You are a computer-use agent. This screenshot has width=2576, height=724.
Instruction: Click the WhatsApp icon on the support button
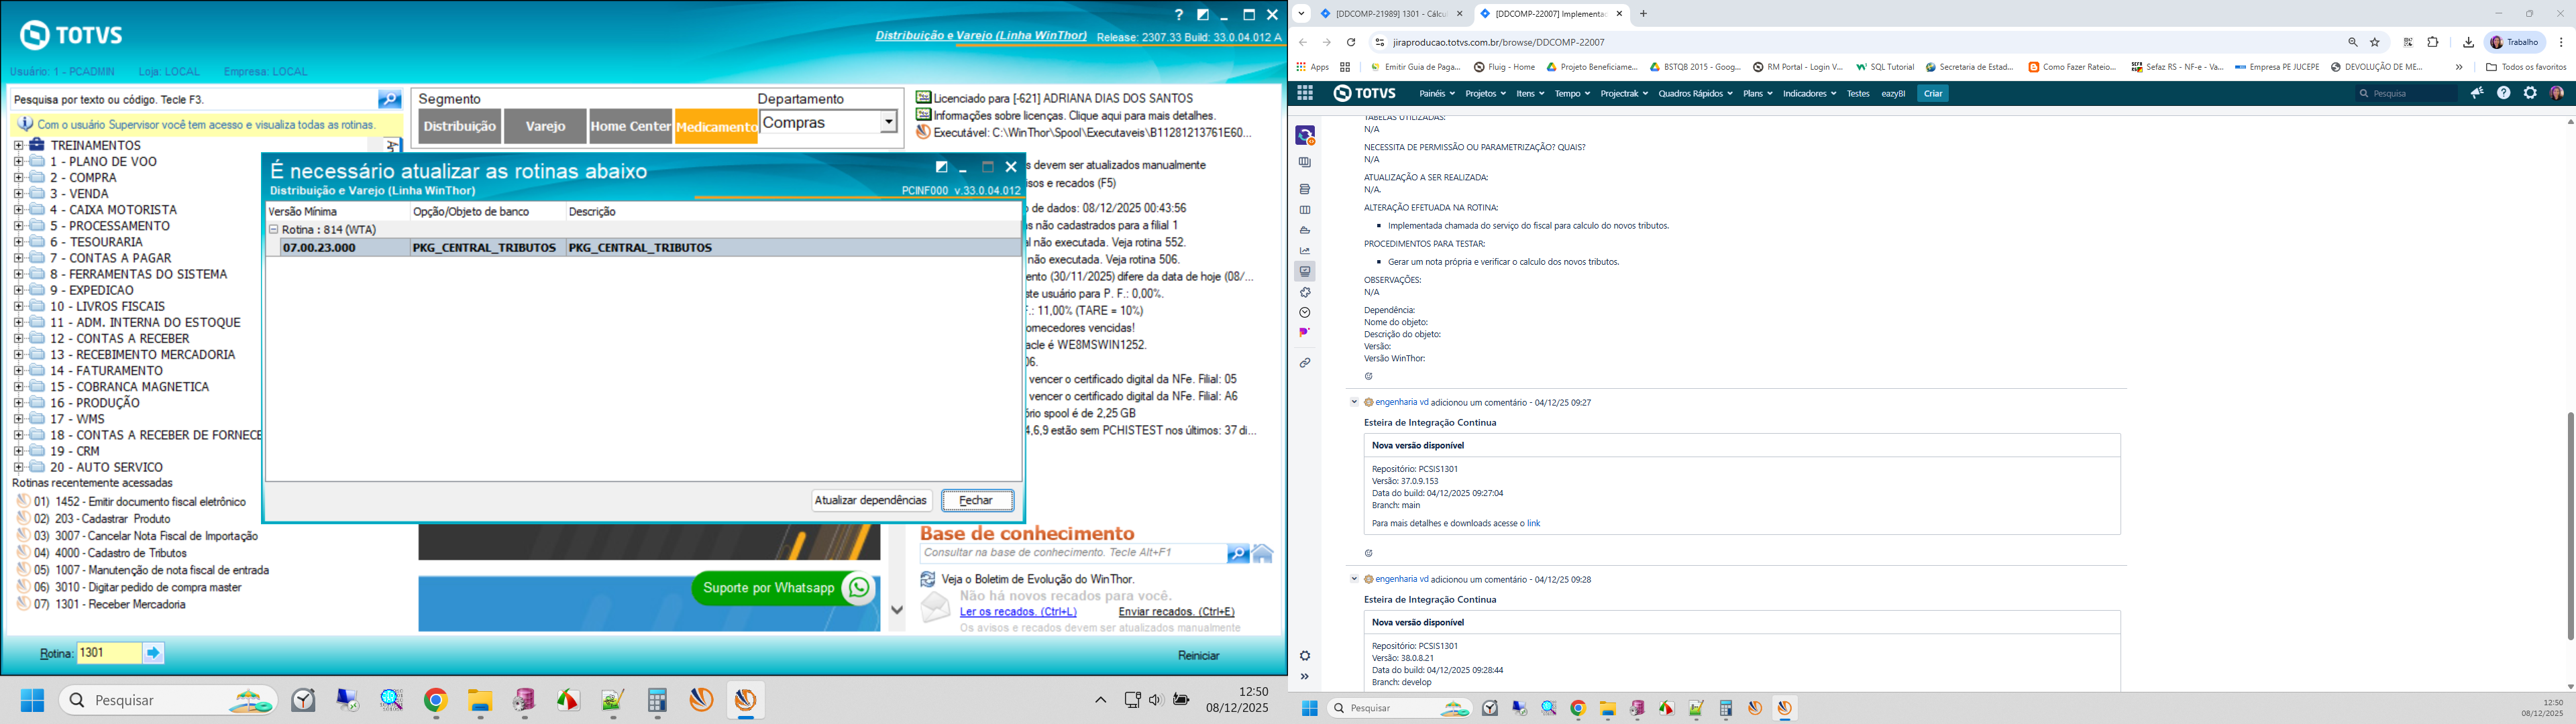858,588
